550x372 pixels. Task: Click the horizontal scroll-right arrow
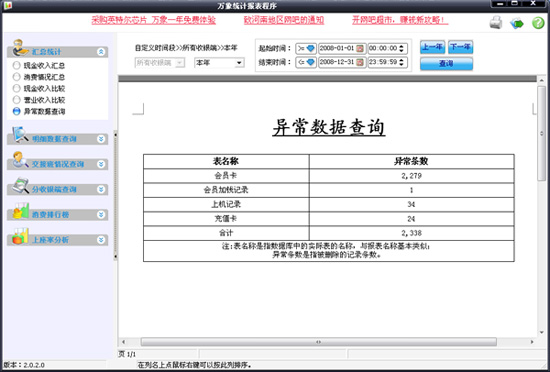(x=532, y=342)
